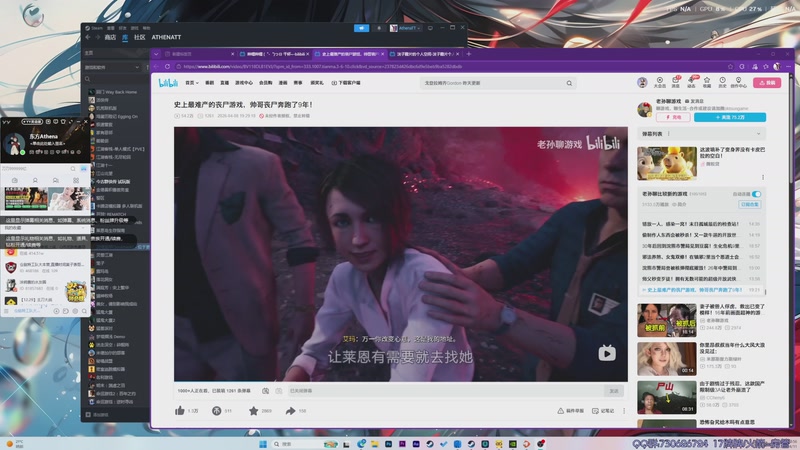Viewport: 800px width, 450px height.
Task: Open the 创作中心 creator center icon
Action: (x=738, y=82)
